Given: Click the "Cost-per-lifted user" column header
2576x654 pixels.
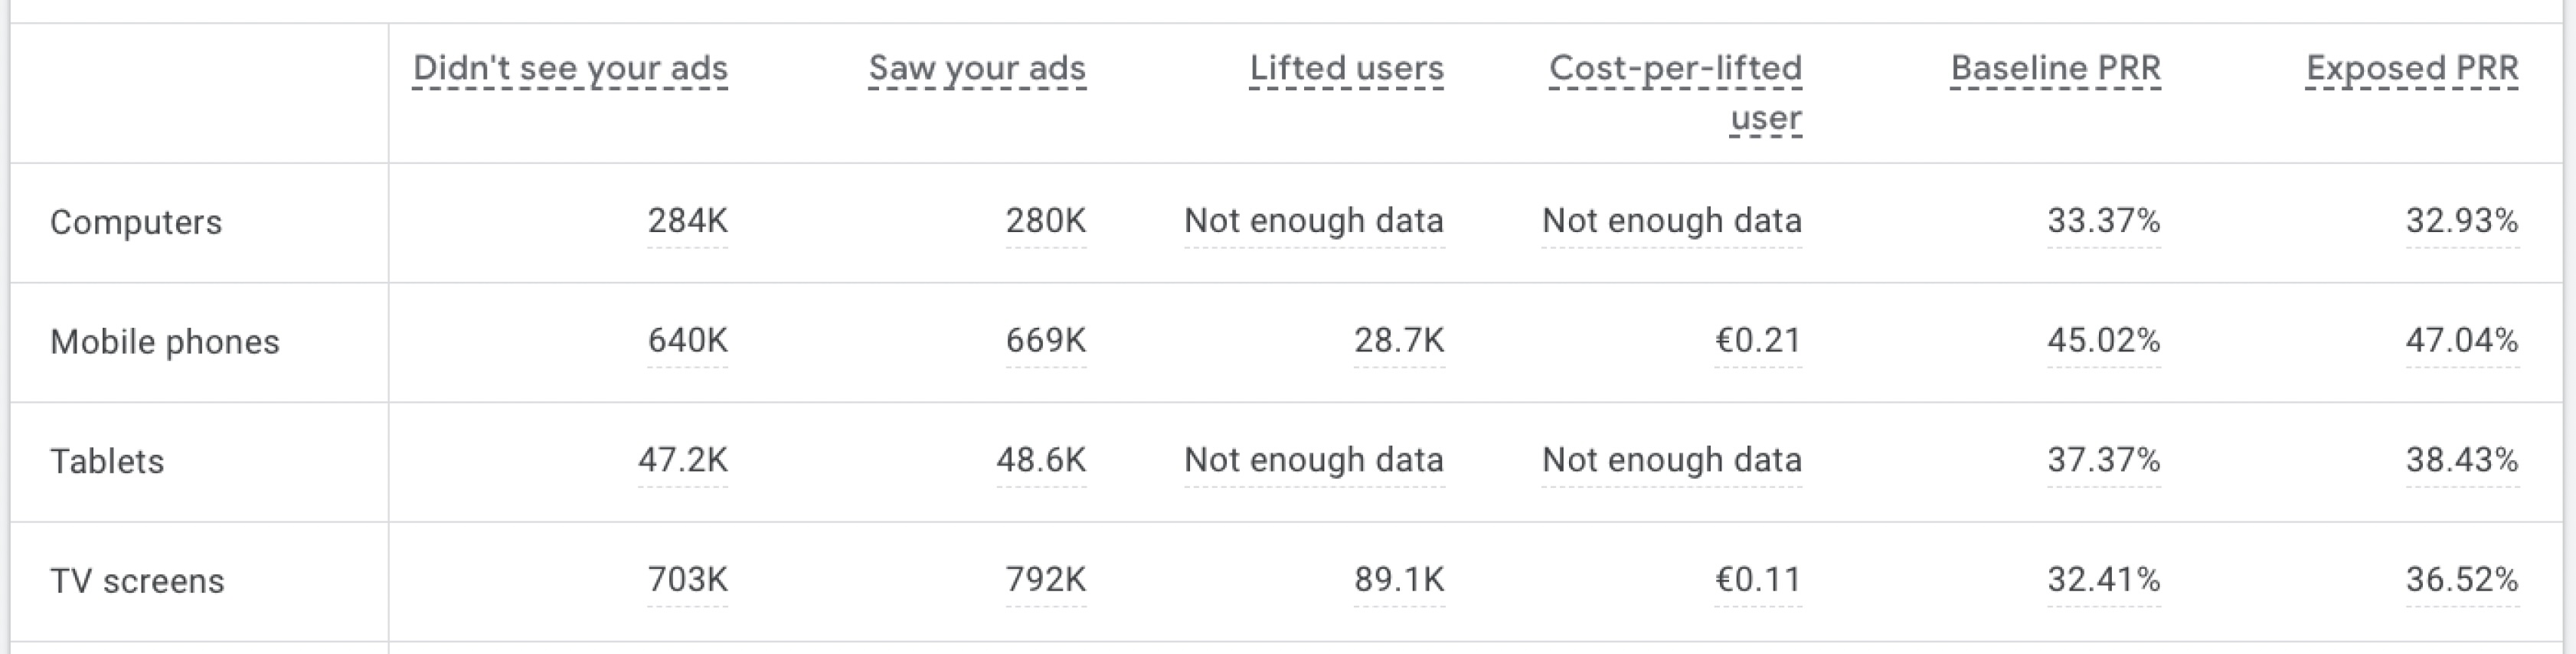Looking at the screenshot, I should click(1675, 92).
